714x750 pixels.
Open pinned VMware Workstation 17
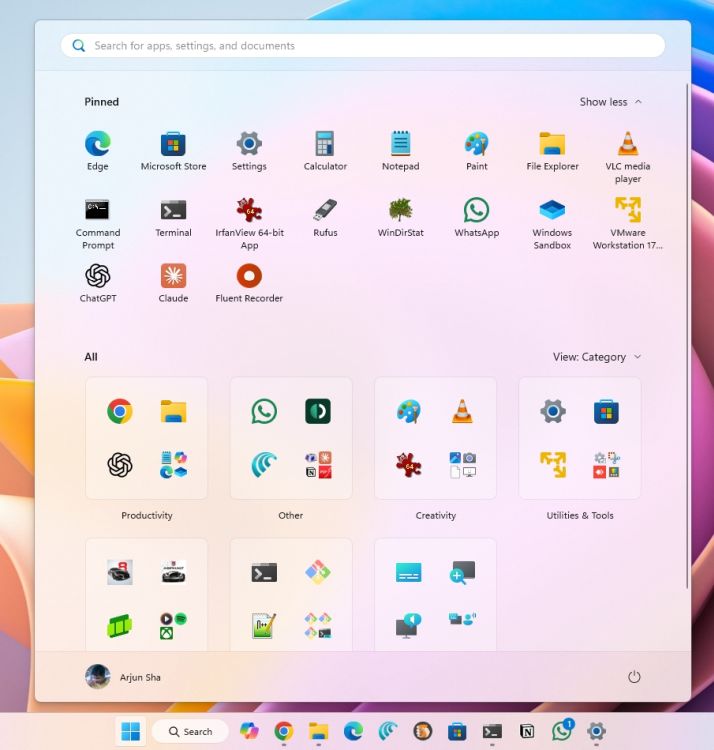tap(628, 223)
